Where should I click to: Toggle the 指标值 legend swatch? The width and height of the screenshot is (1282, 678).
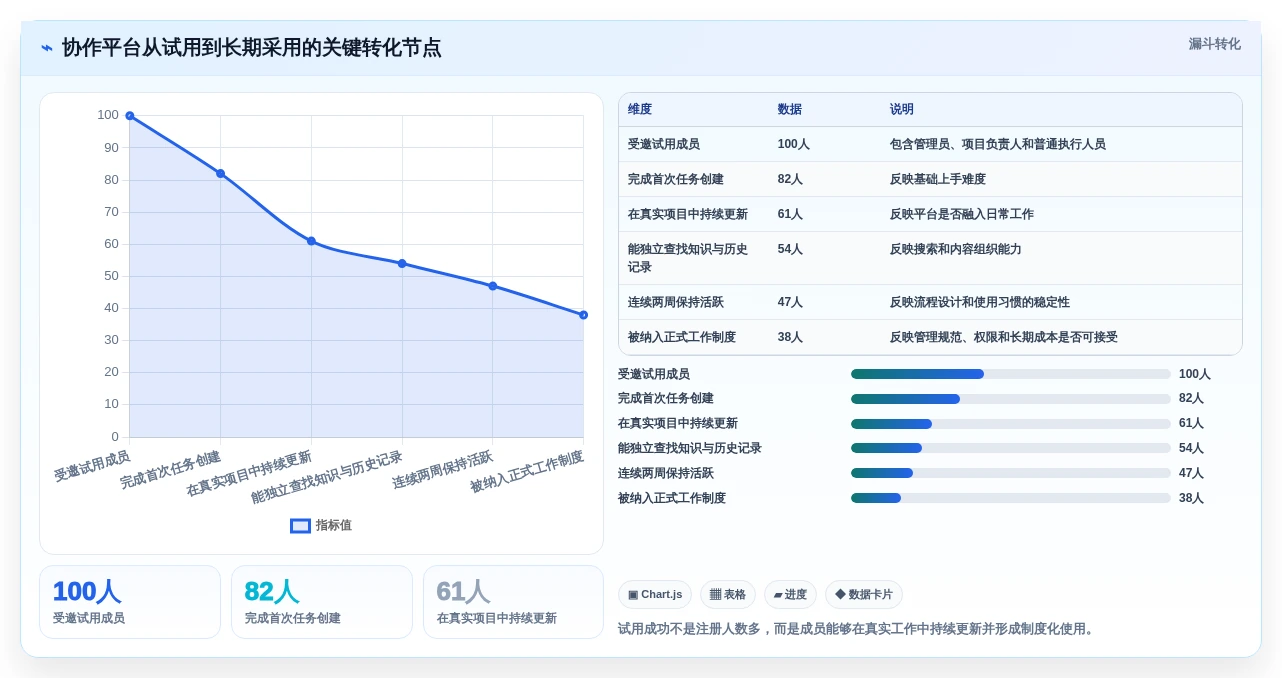[300, 525]
